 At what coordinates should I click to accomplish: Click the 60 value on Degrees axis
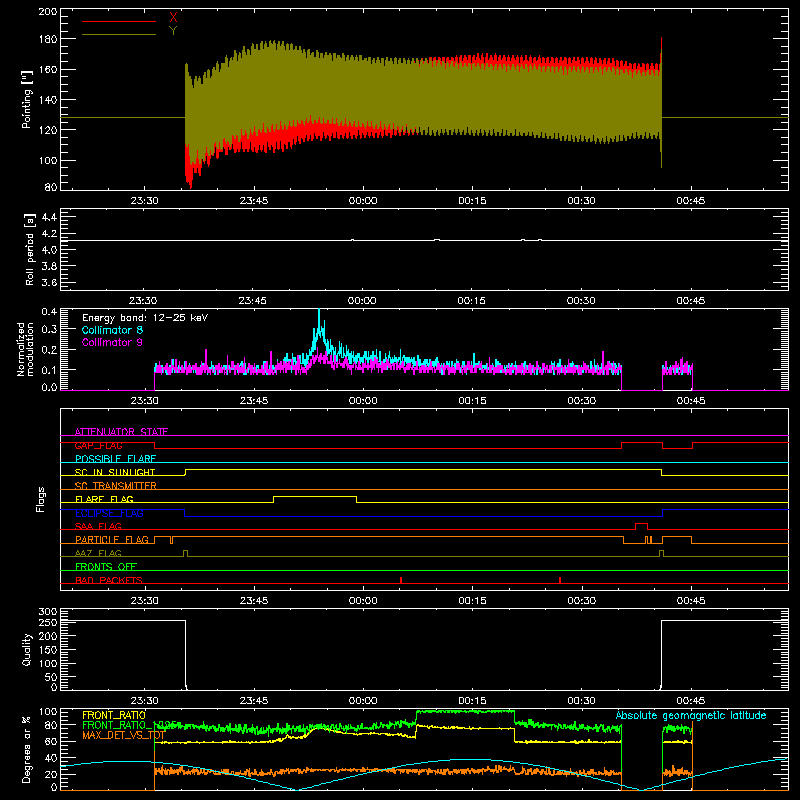(51, 741)
